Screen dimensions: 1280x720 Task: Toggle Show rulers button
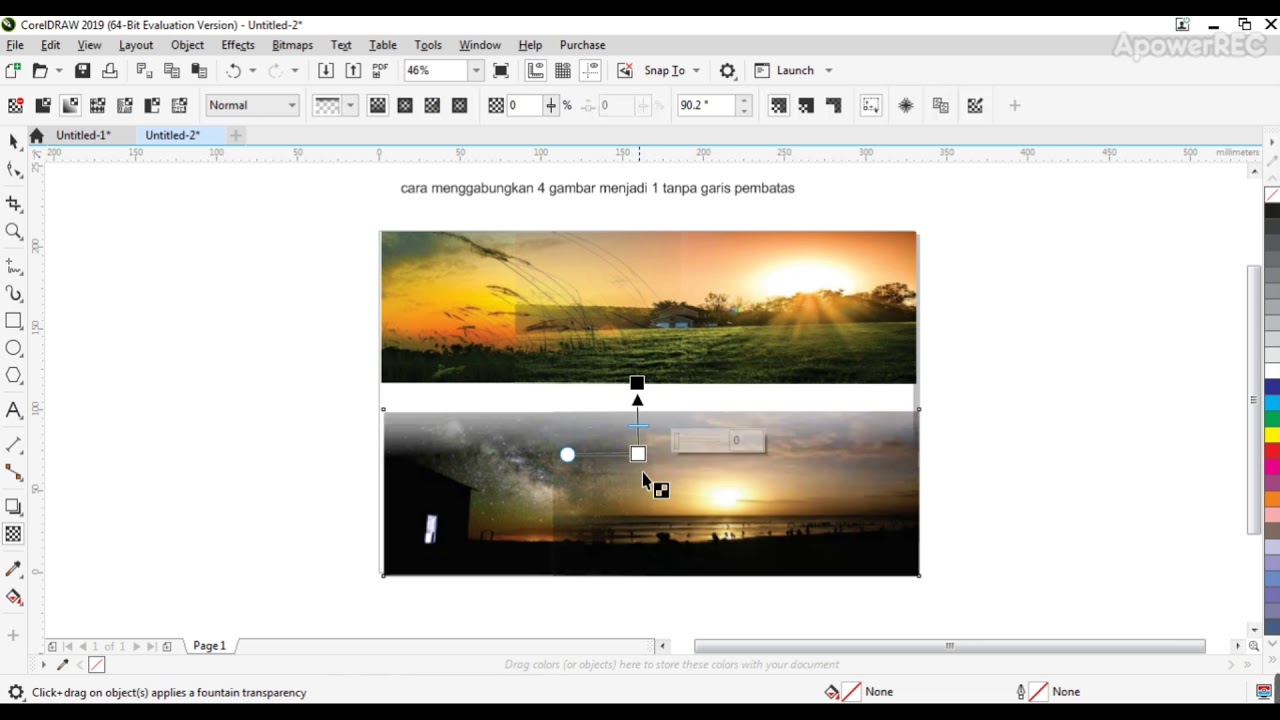click(536, 70)
